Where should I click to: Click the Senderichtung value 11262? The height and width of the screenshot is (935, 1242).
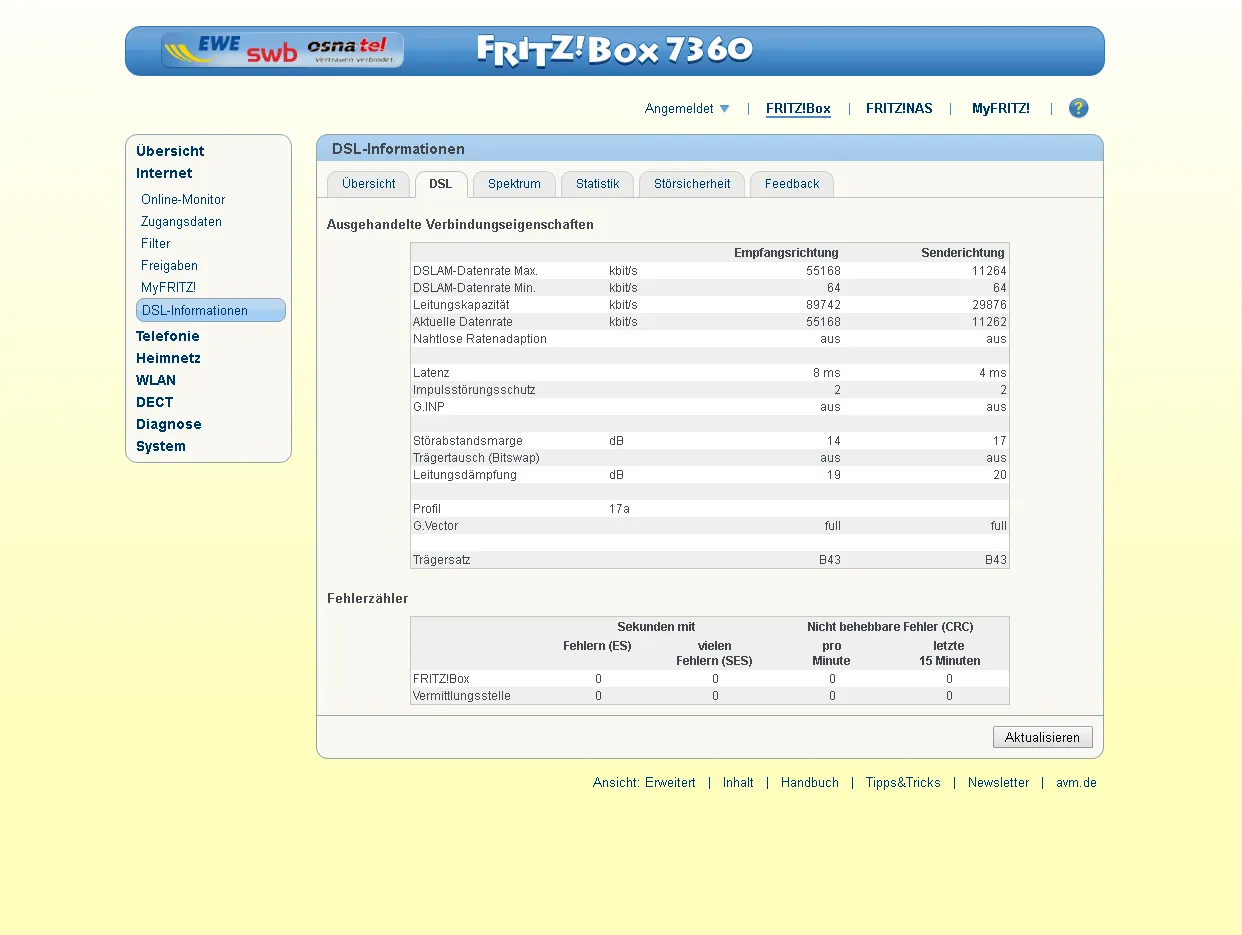pos(989,322)
